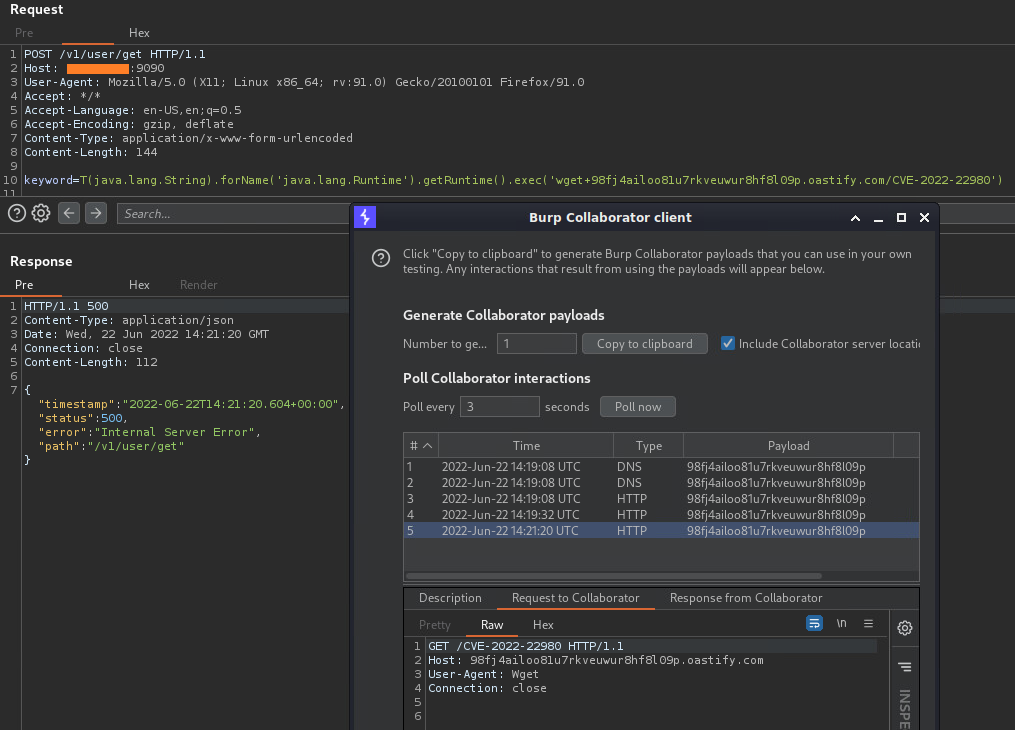This screenshot has width=1015, height=730.
Task: Open response Hex tab
Action: click(x=139, y=285)
